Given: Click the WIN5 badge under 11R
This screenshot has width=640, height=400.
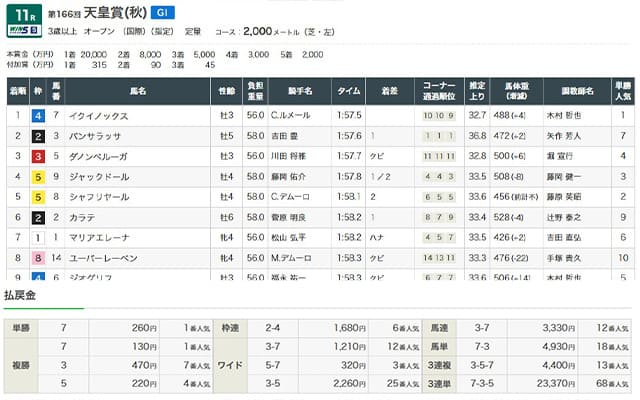Looking at the screenshot, I should click(x=24, y=31).
